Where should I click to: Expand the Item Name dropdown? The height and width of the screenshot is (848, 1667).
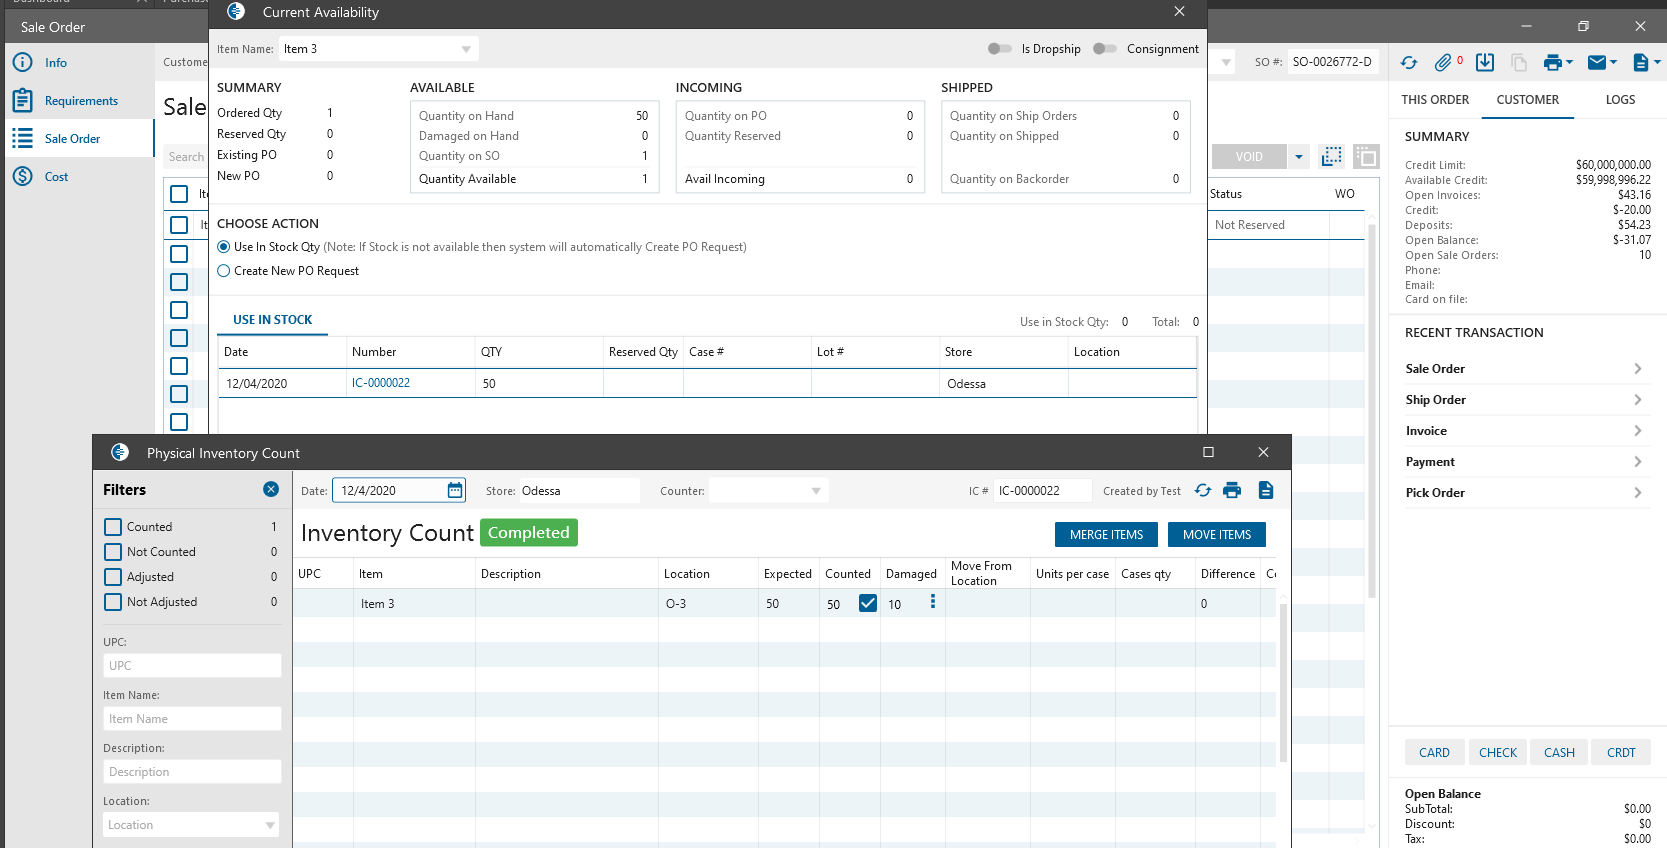[466, 49]
